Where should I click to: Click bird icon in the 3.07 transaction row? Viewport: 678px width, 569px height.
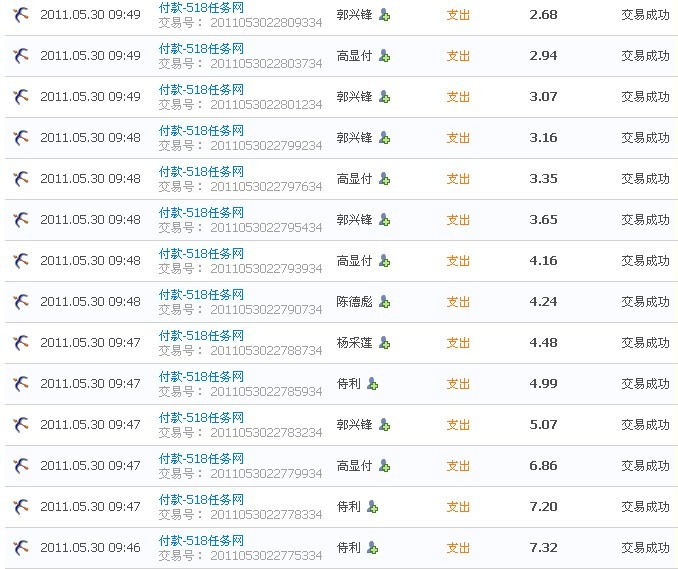click(20, 97)
